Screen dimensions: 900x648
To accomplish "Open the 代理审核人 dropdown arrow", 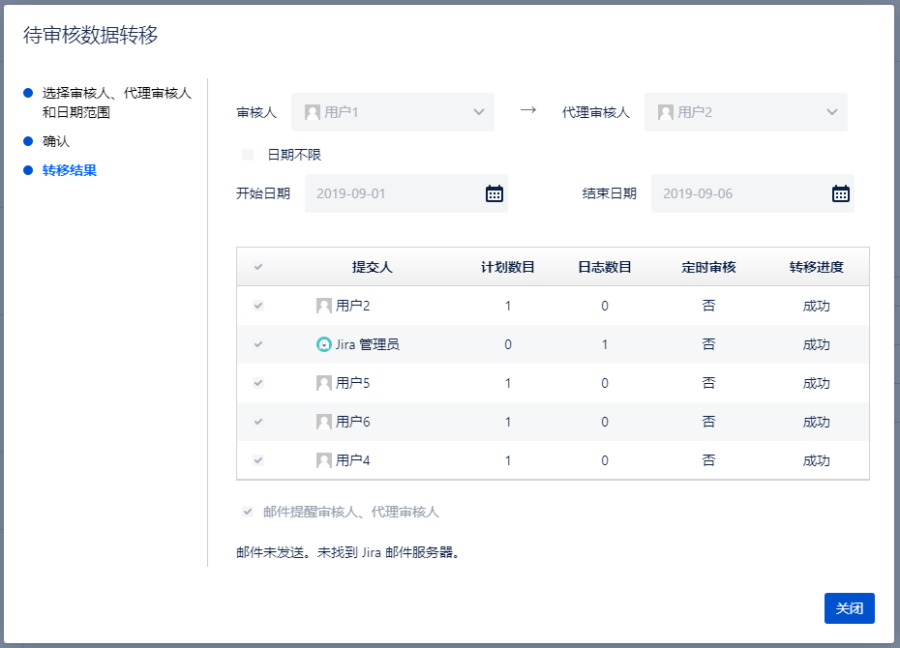I will tap(831, 112).
